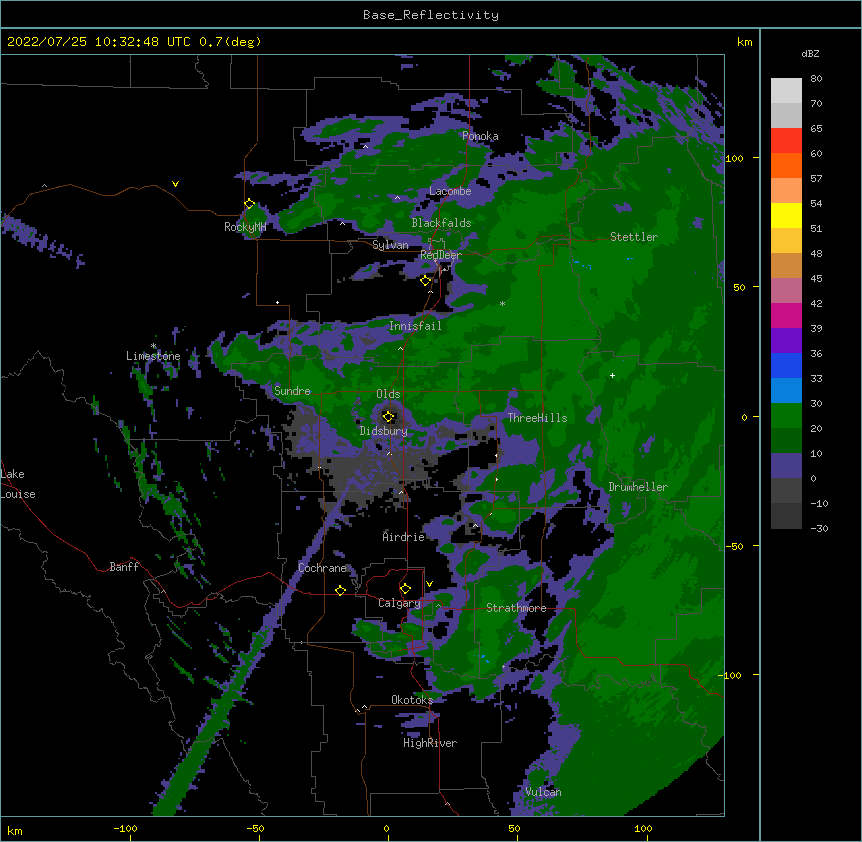Select the RockyMH label
The width and height of the screenshot is (862, 842).
click(x=245, y=227)
